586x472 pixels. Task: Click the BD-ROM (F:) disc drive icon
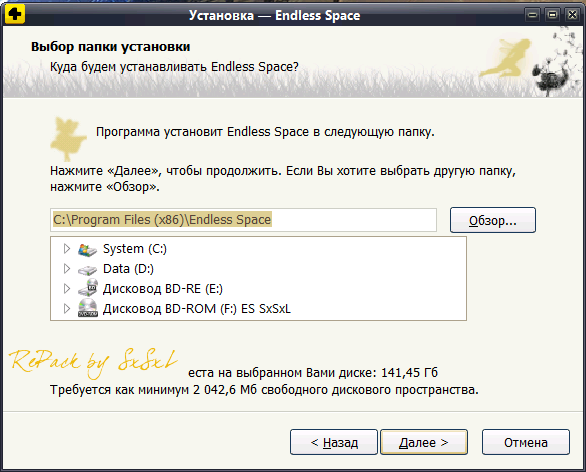coord(88,308)
